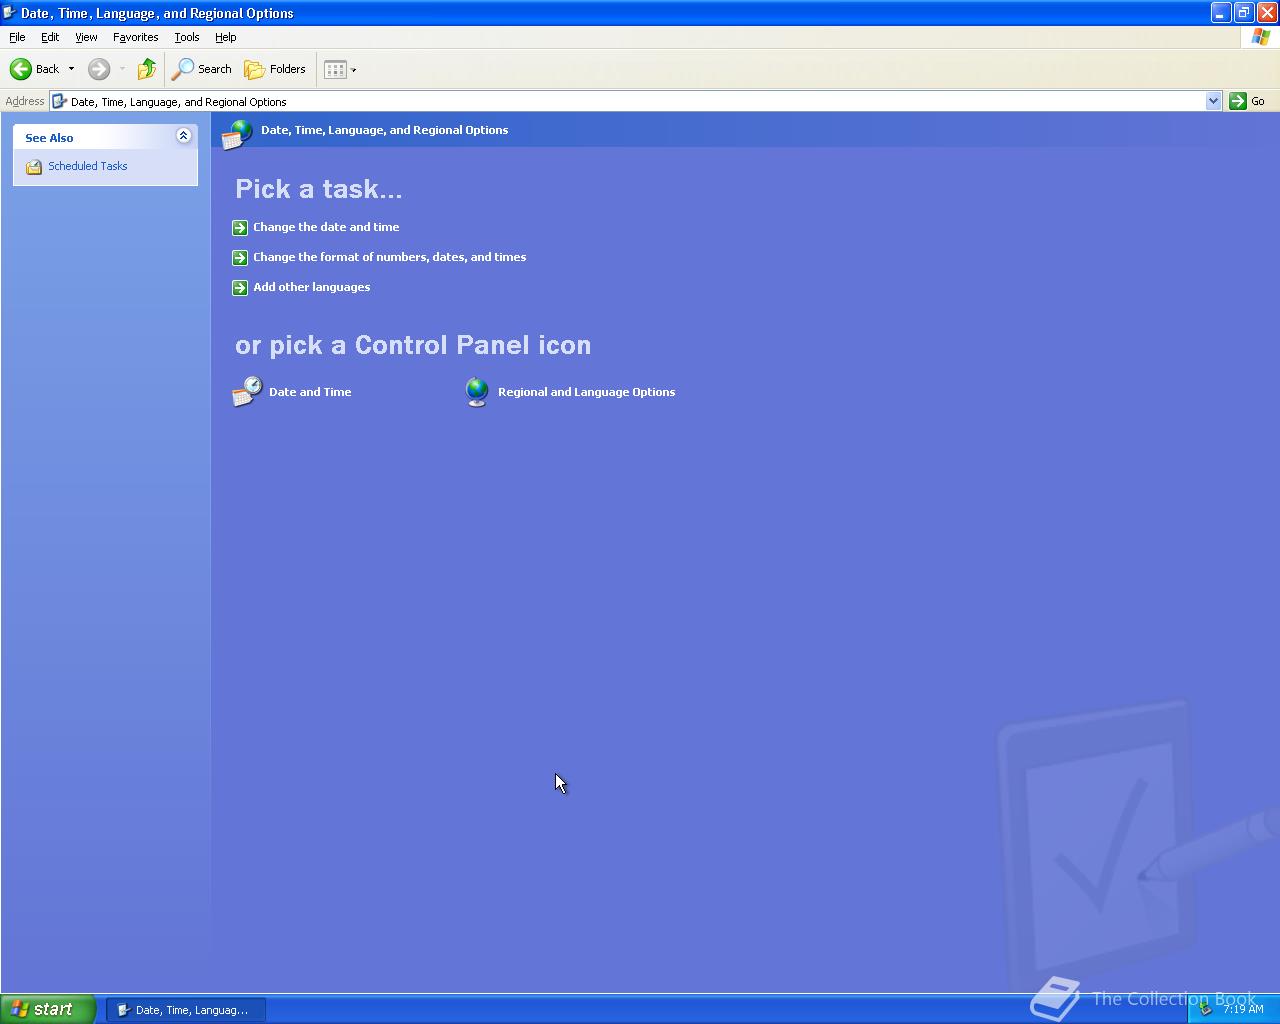Click arrow icon beside Change the format task
Image resolution: width=1280 pixels, height=1024 pixels.
(x=240, y=258)
